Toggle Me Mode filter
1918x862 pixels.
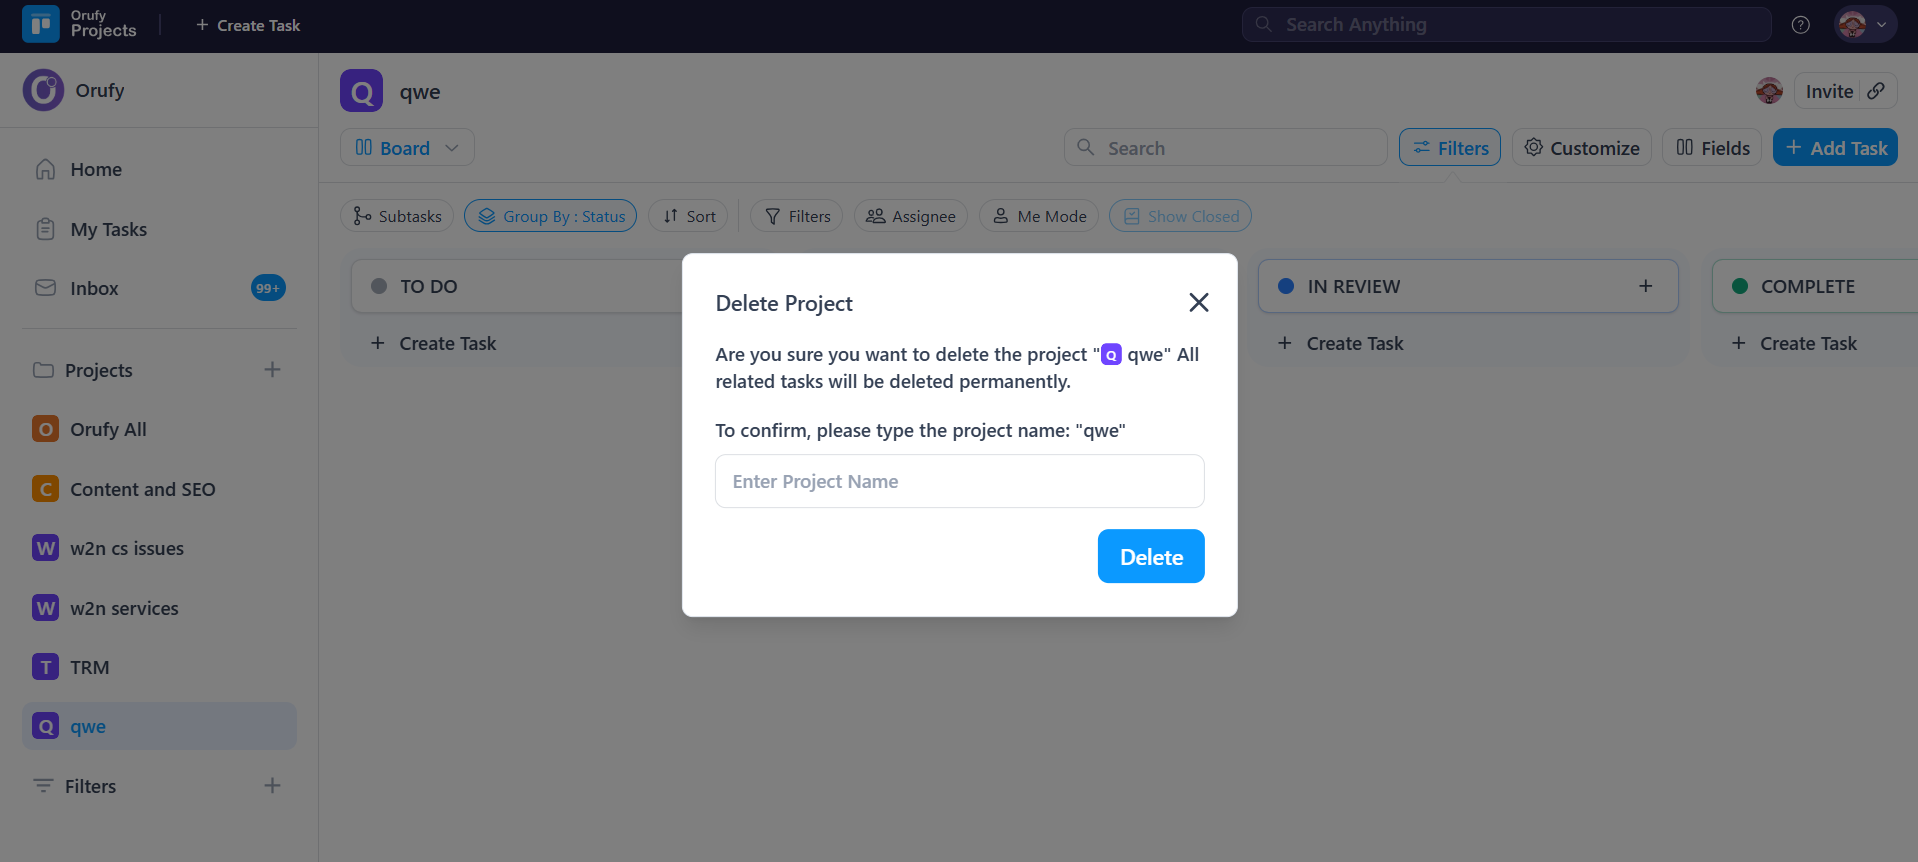[1039, 216]
